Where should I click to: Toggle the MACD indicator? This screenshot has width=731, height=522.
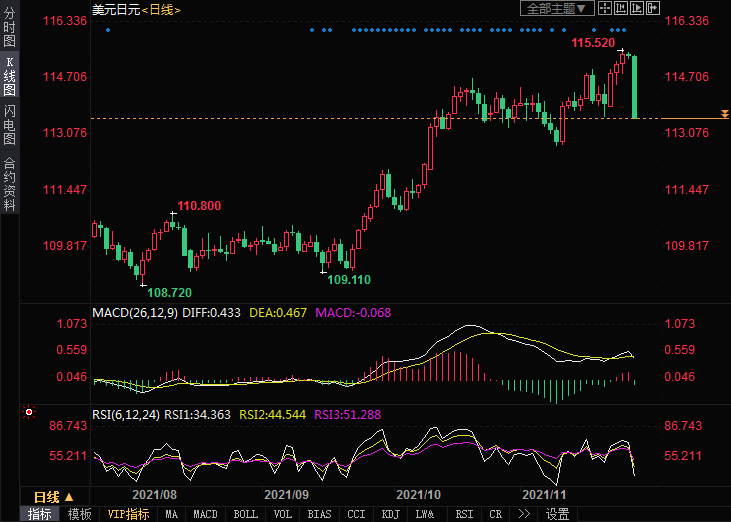click(x=205, y=514)
